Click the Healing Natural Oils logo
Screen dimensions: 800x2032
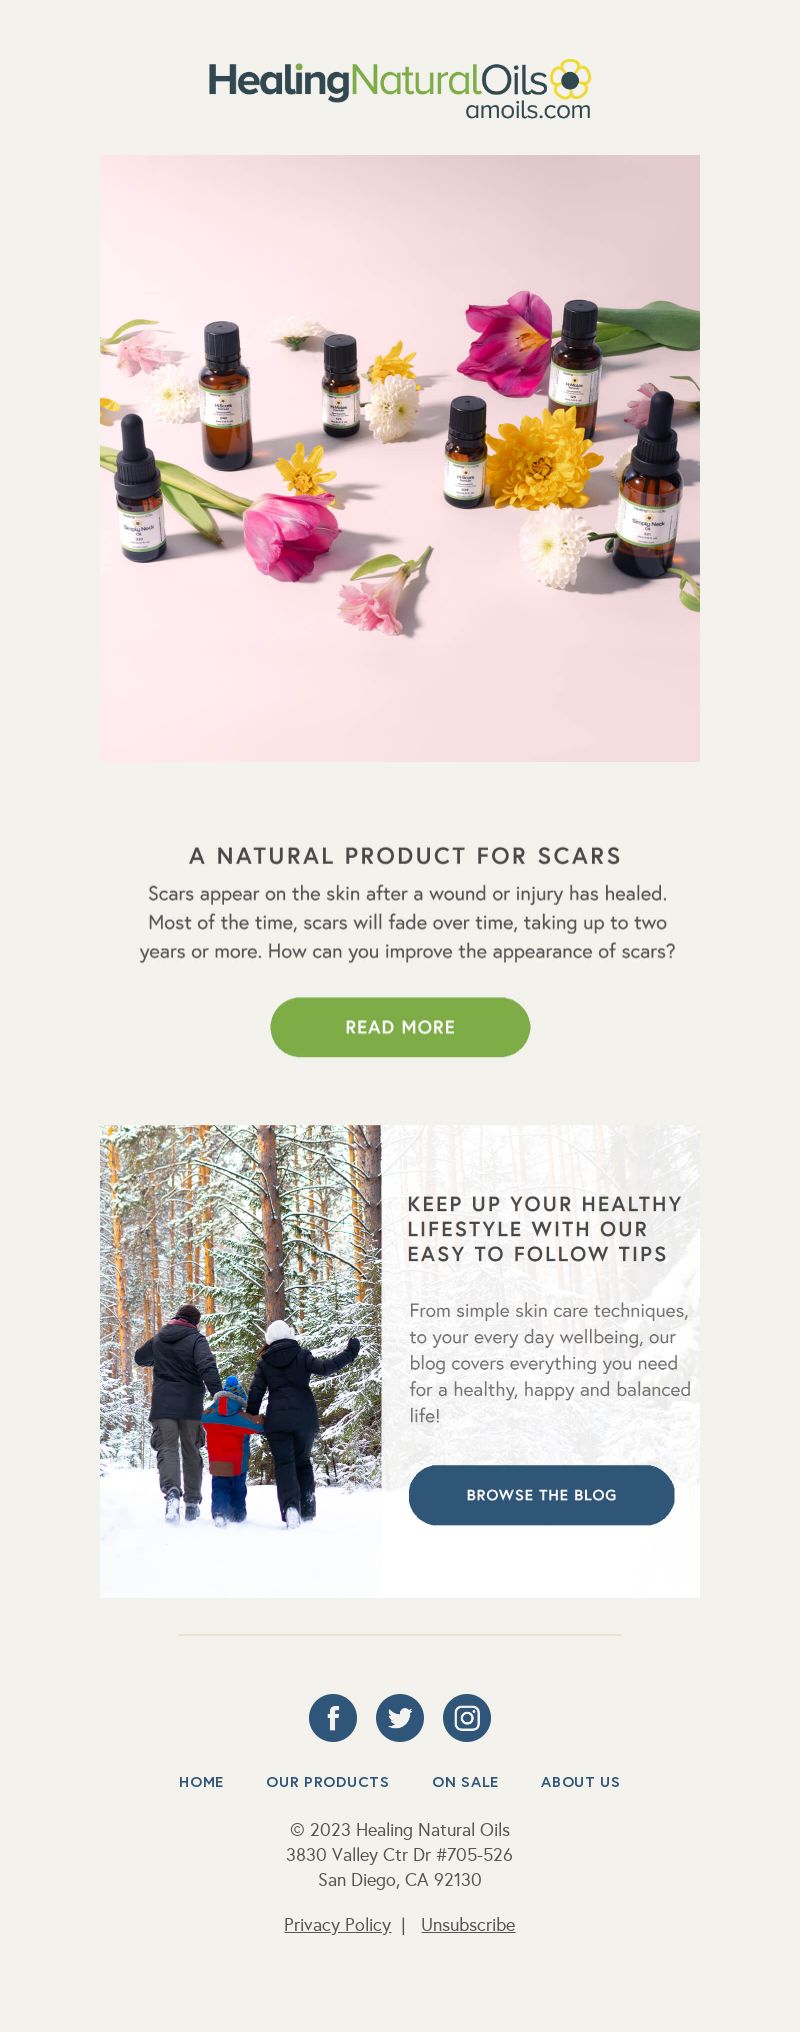coord(400,90)
